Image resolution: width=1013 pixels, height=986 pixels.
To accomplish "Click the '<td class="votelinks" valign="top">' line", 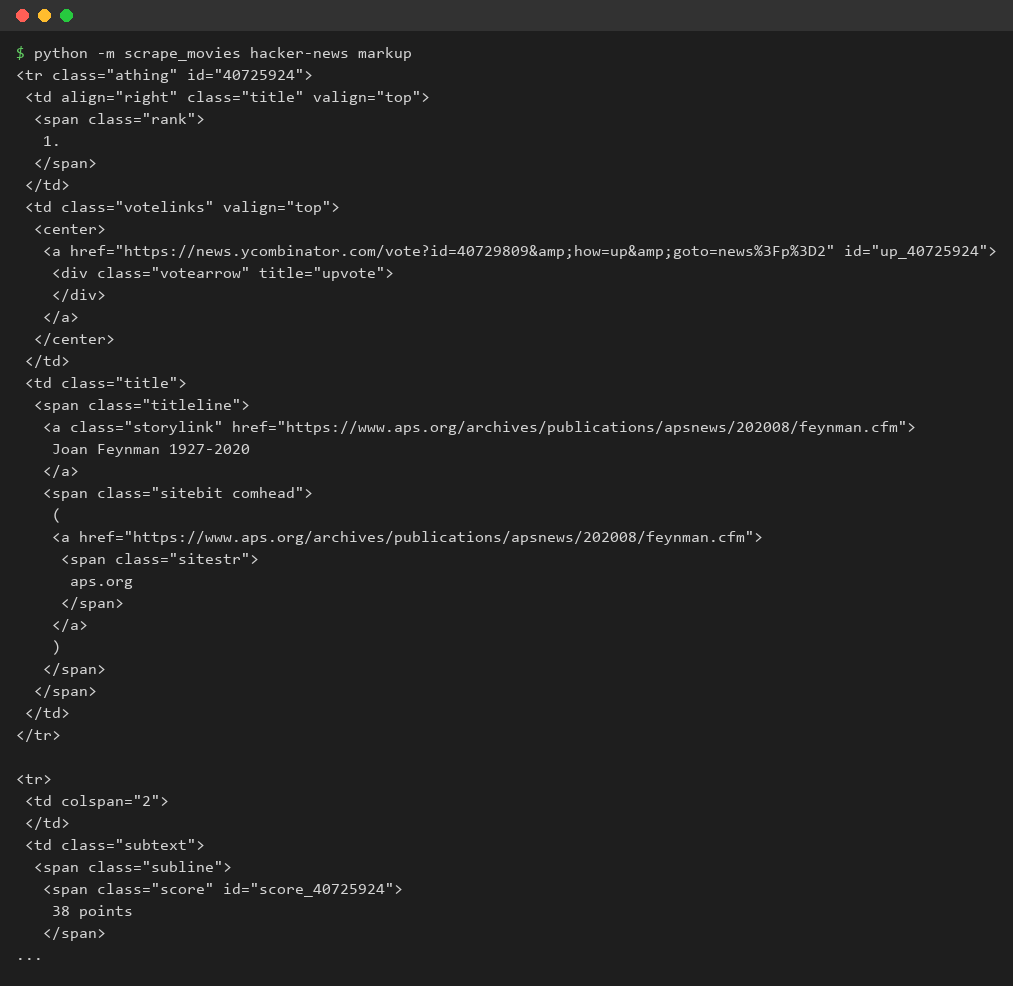I will [x=182, y=207].
